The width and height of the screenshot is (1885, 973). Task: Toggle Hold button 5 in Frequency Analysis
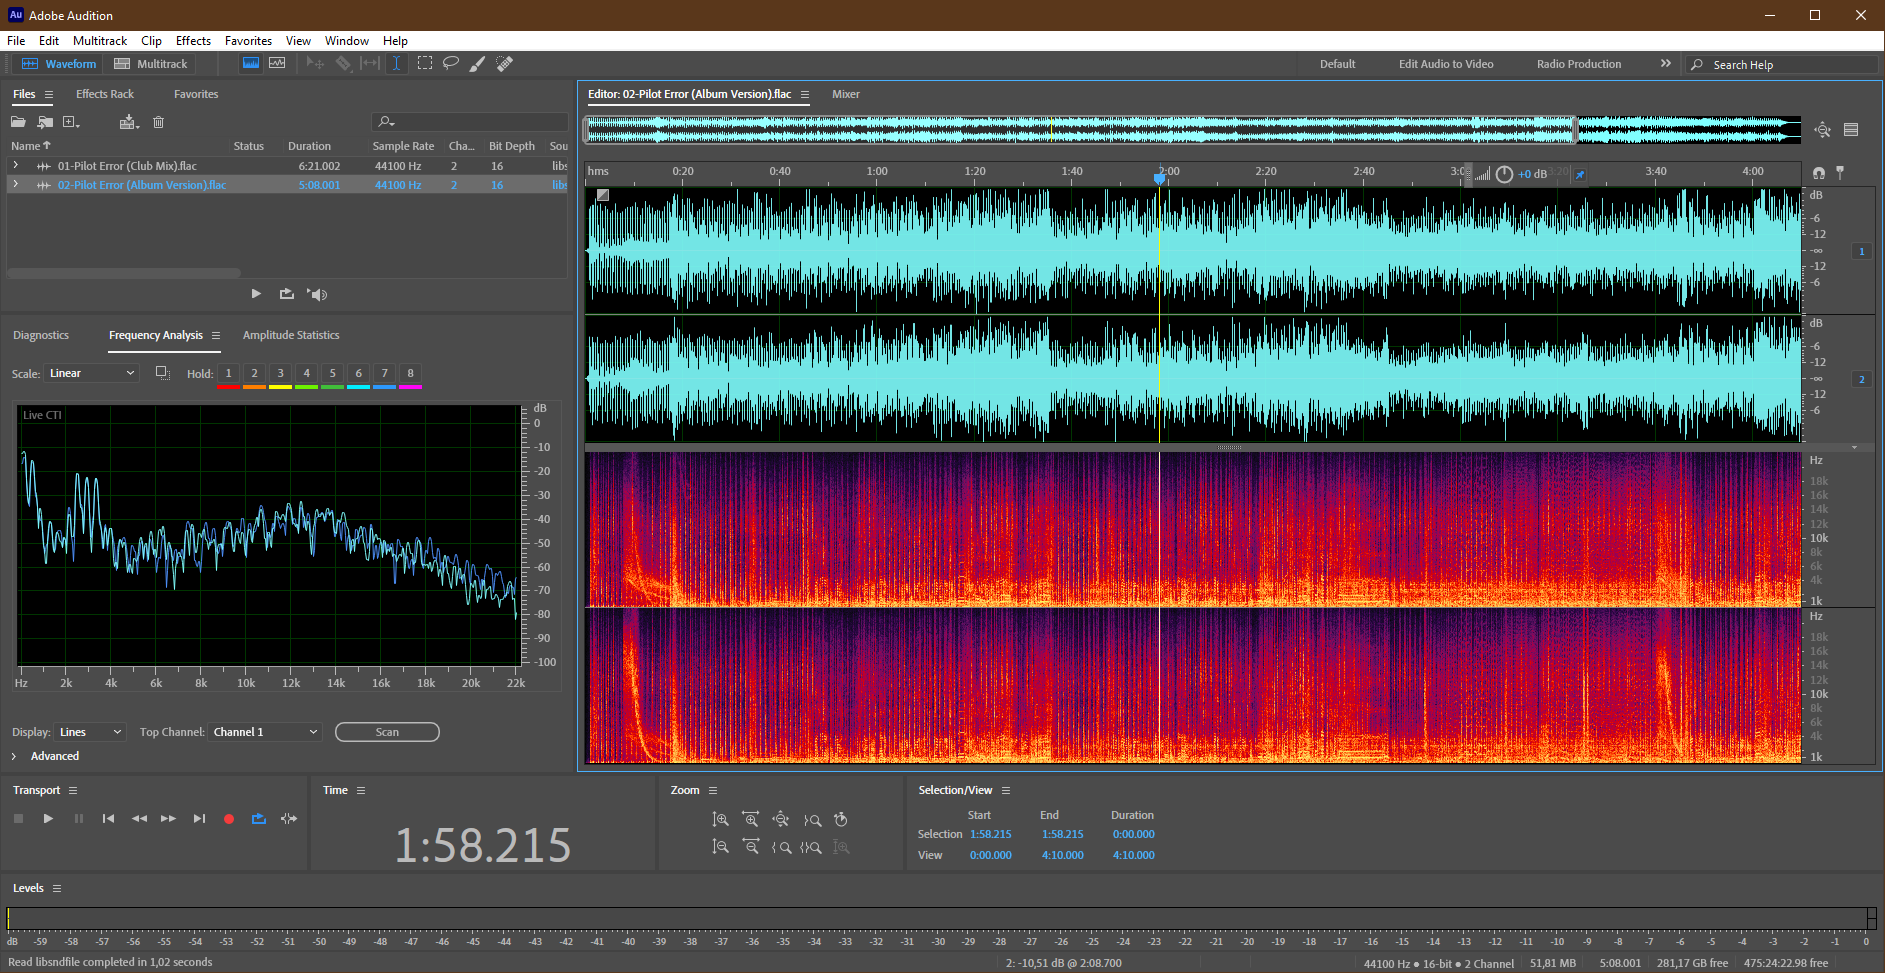[332, 373]
